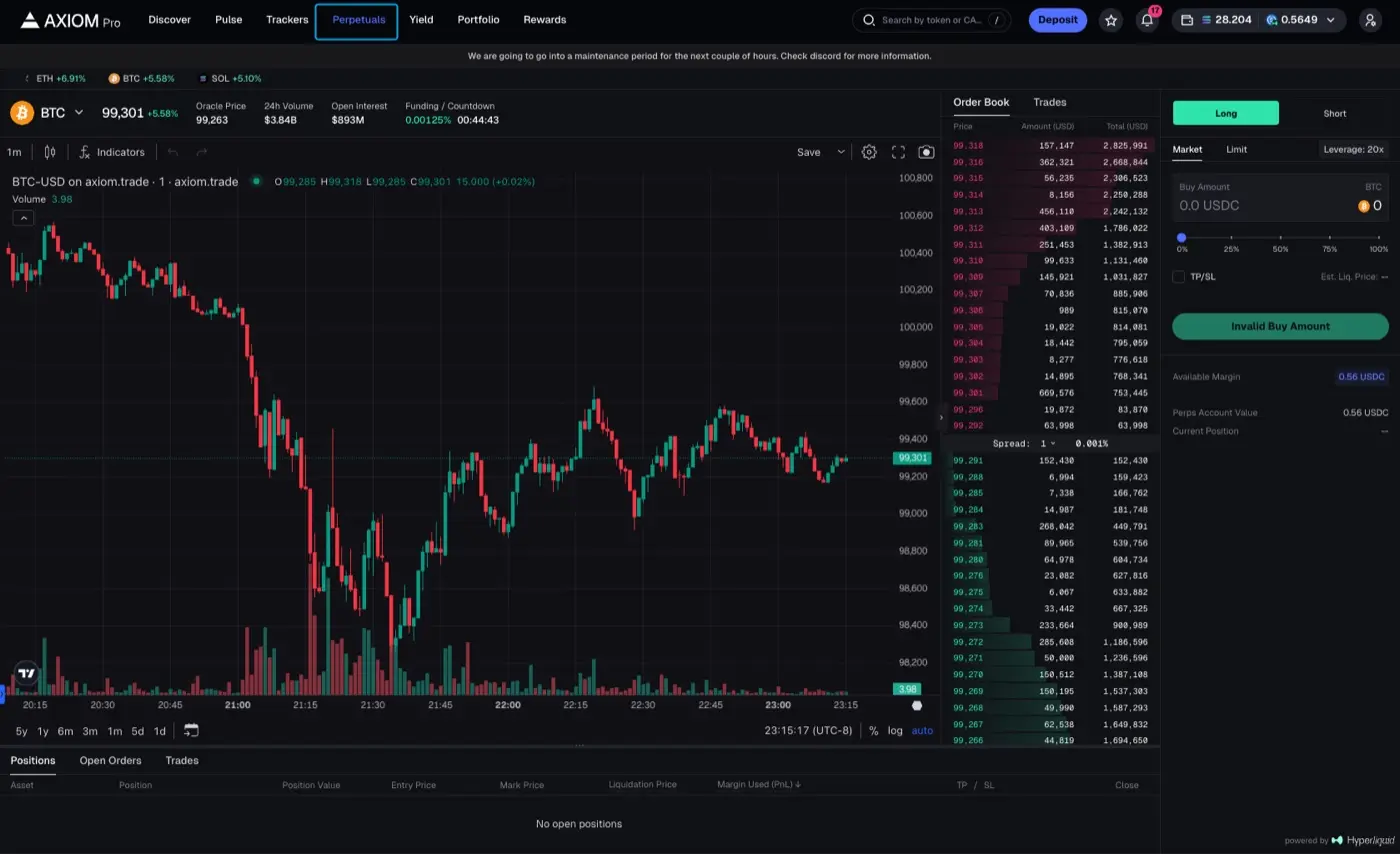This screenshot has width=1400, height=854.
Task: Select the Short side
Action: (1335, 113)
